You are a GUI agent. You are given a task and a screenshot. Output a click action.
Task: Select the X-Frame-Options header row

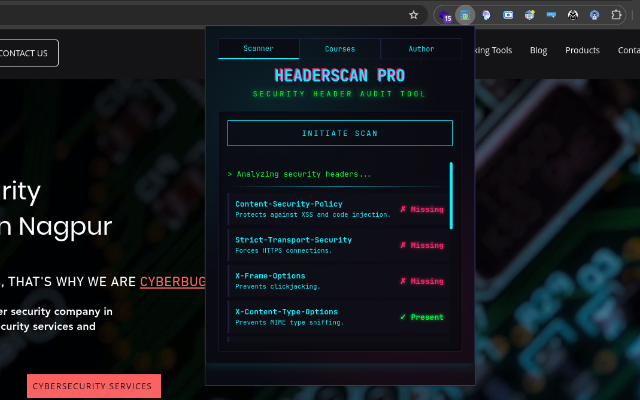pos(339,281)
